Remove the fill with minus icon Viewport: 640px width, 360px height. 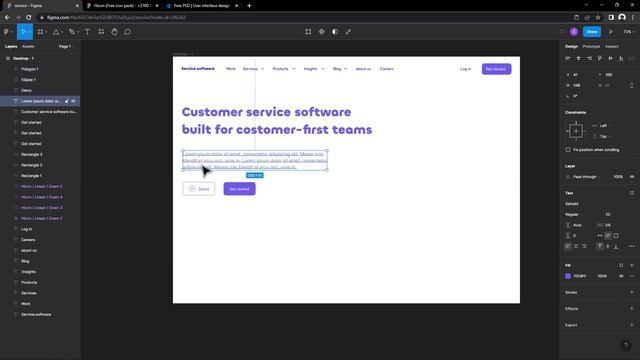tap(632, 276)
